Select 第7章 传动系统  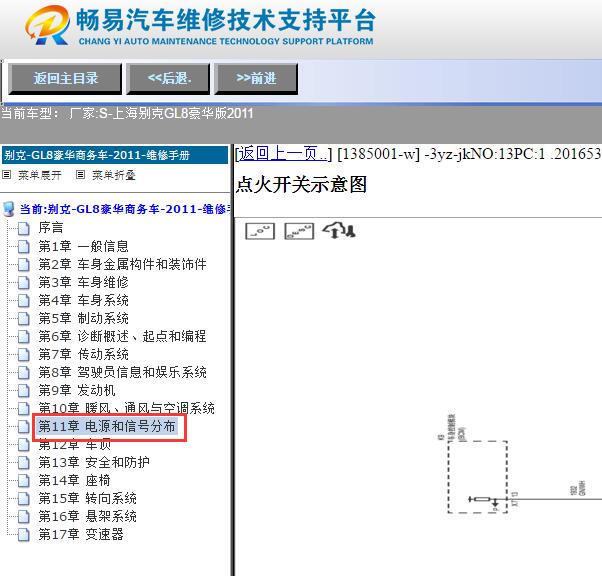83,354
